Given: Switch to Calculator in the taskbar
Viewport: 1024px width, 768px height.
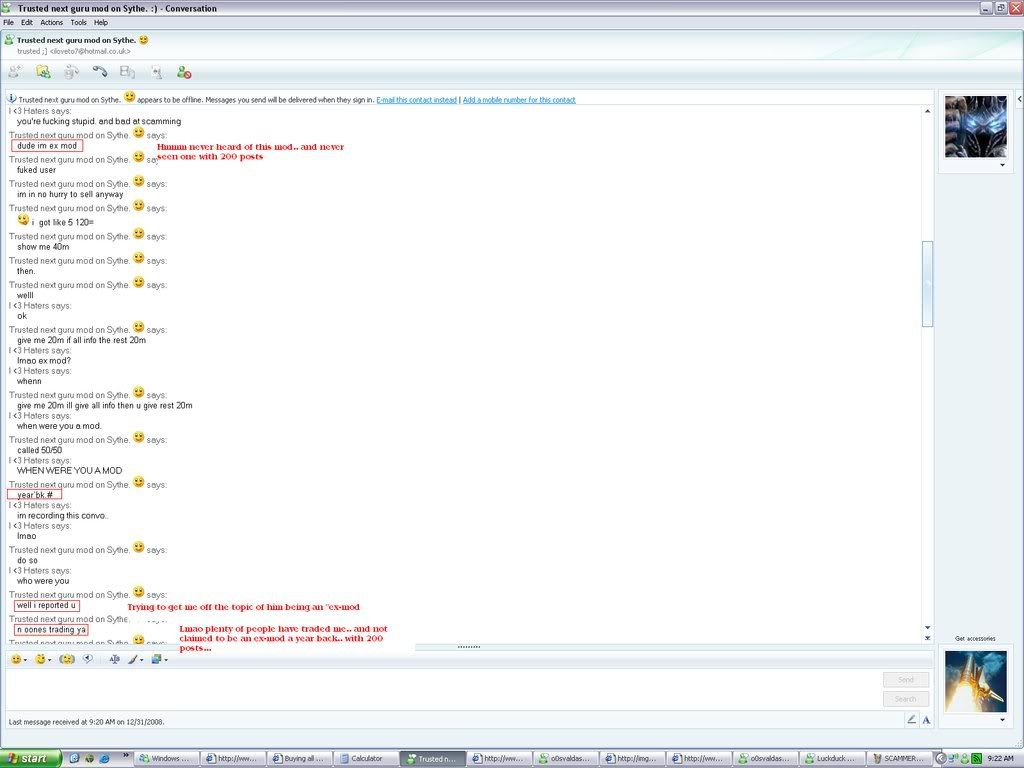Looking at the screenshot, I should coord(366,758).
